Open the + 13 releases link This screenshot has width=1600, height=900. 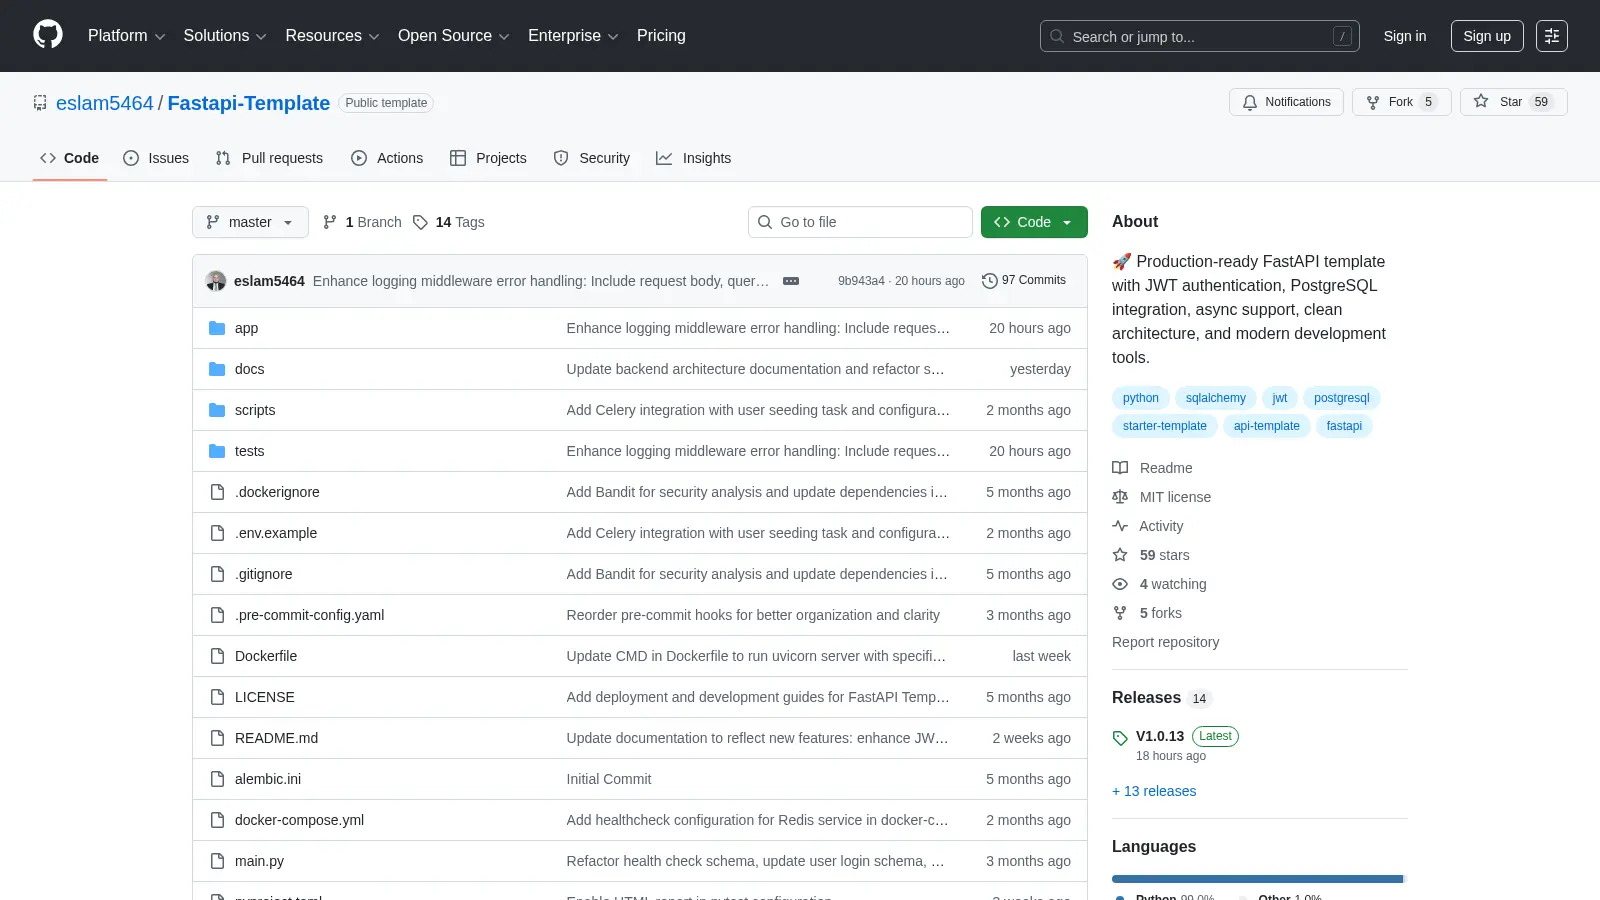(x=1154, y=791)
